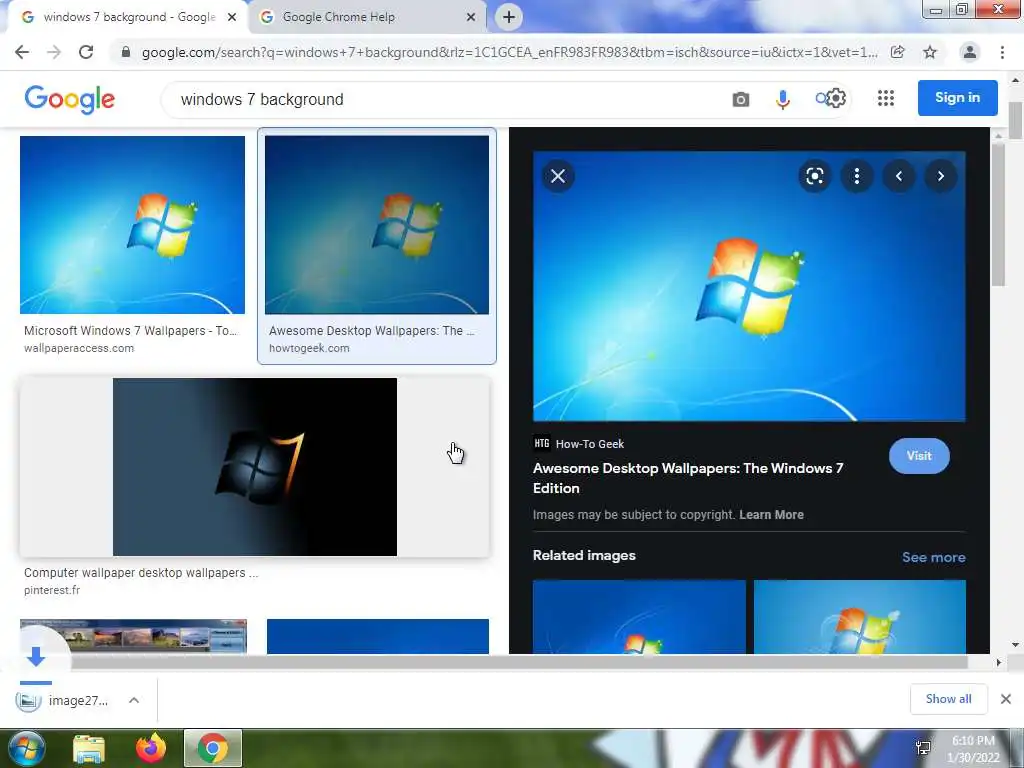This screenshot has width=1024, height=768.
Task: Close the image preview panel
Action: pyautogui.click(x=558, y=176)
